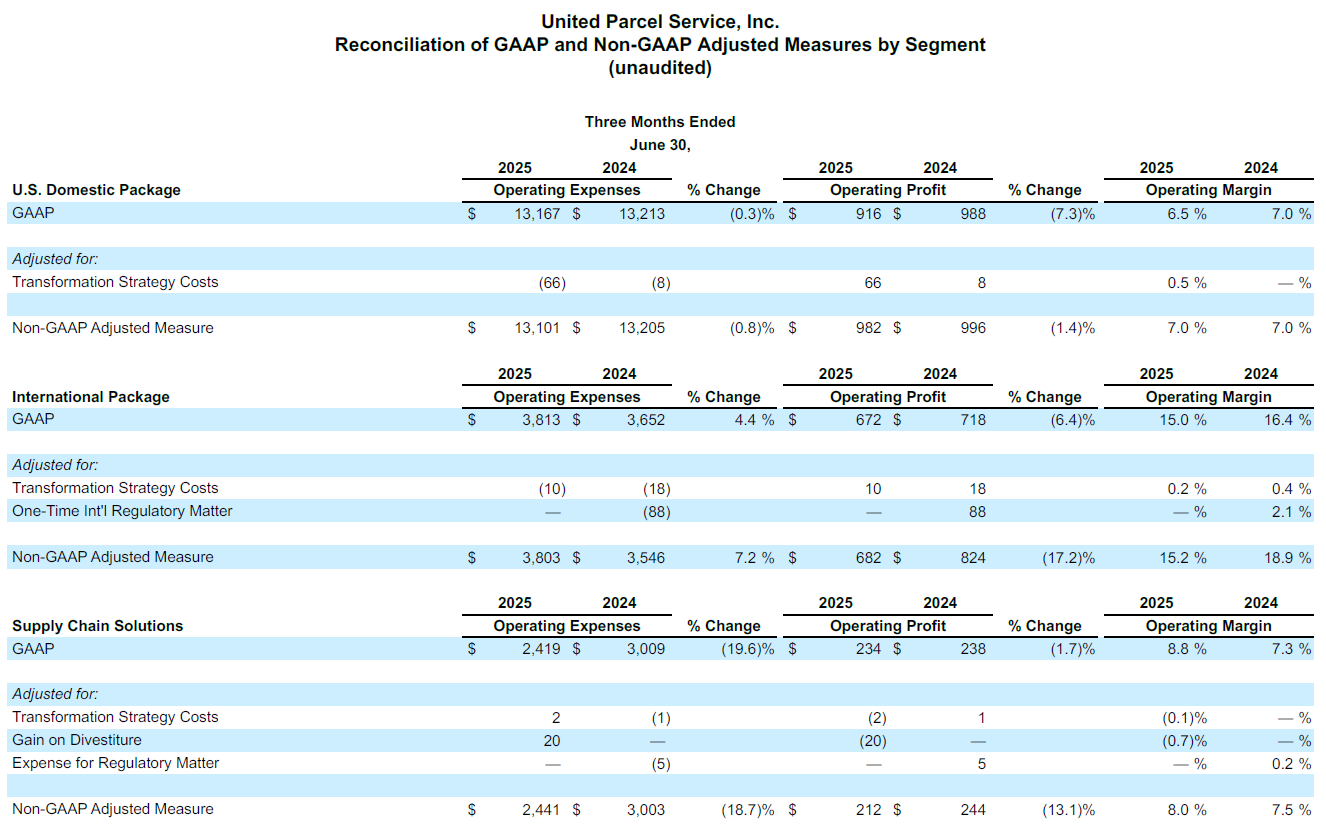Select the 15.0 % operating margin value
This screenshot has height=831, width=1326.
pos(1183,420)
